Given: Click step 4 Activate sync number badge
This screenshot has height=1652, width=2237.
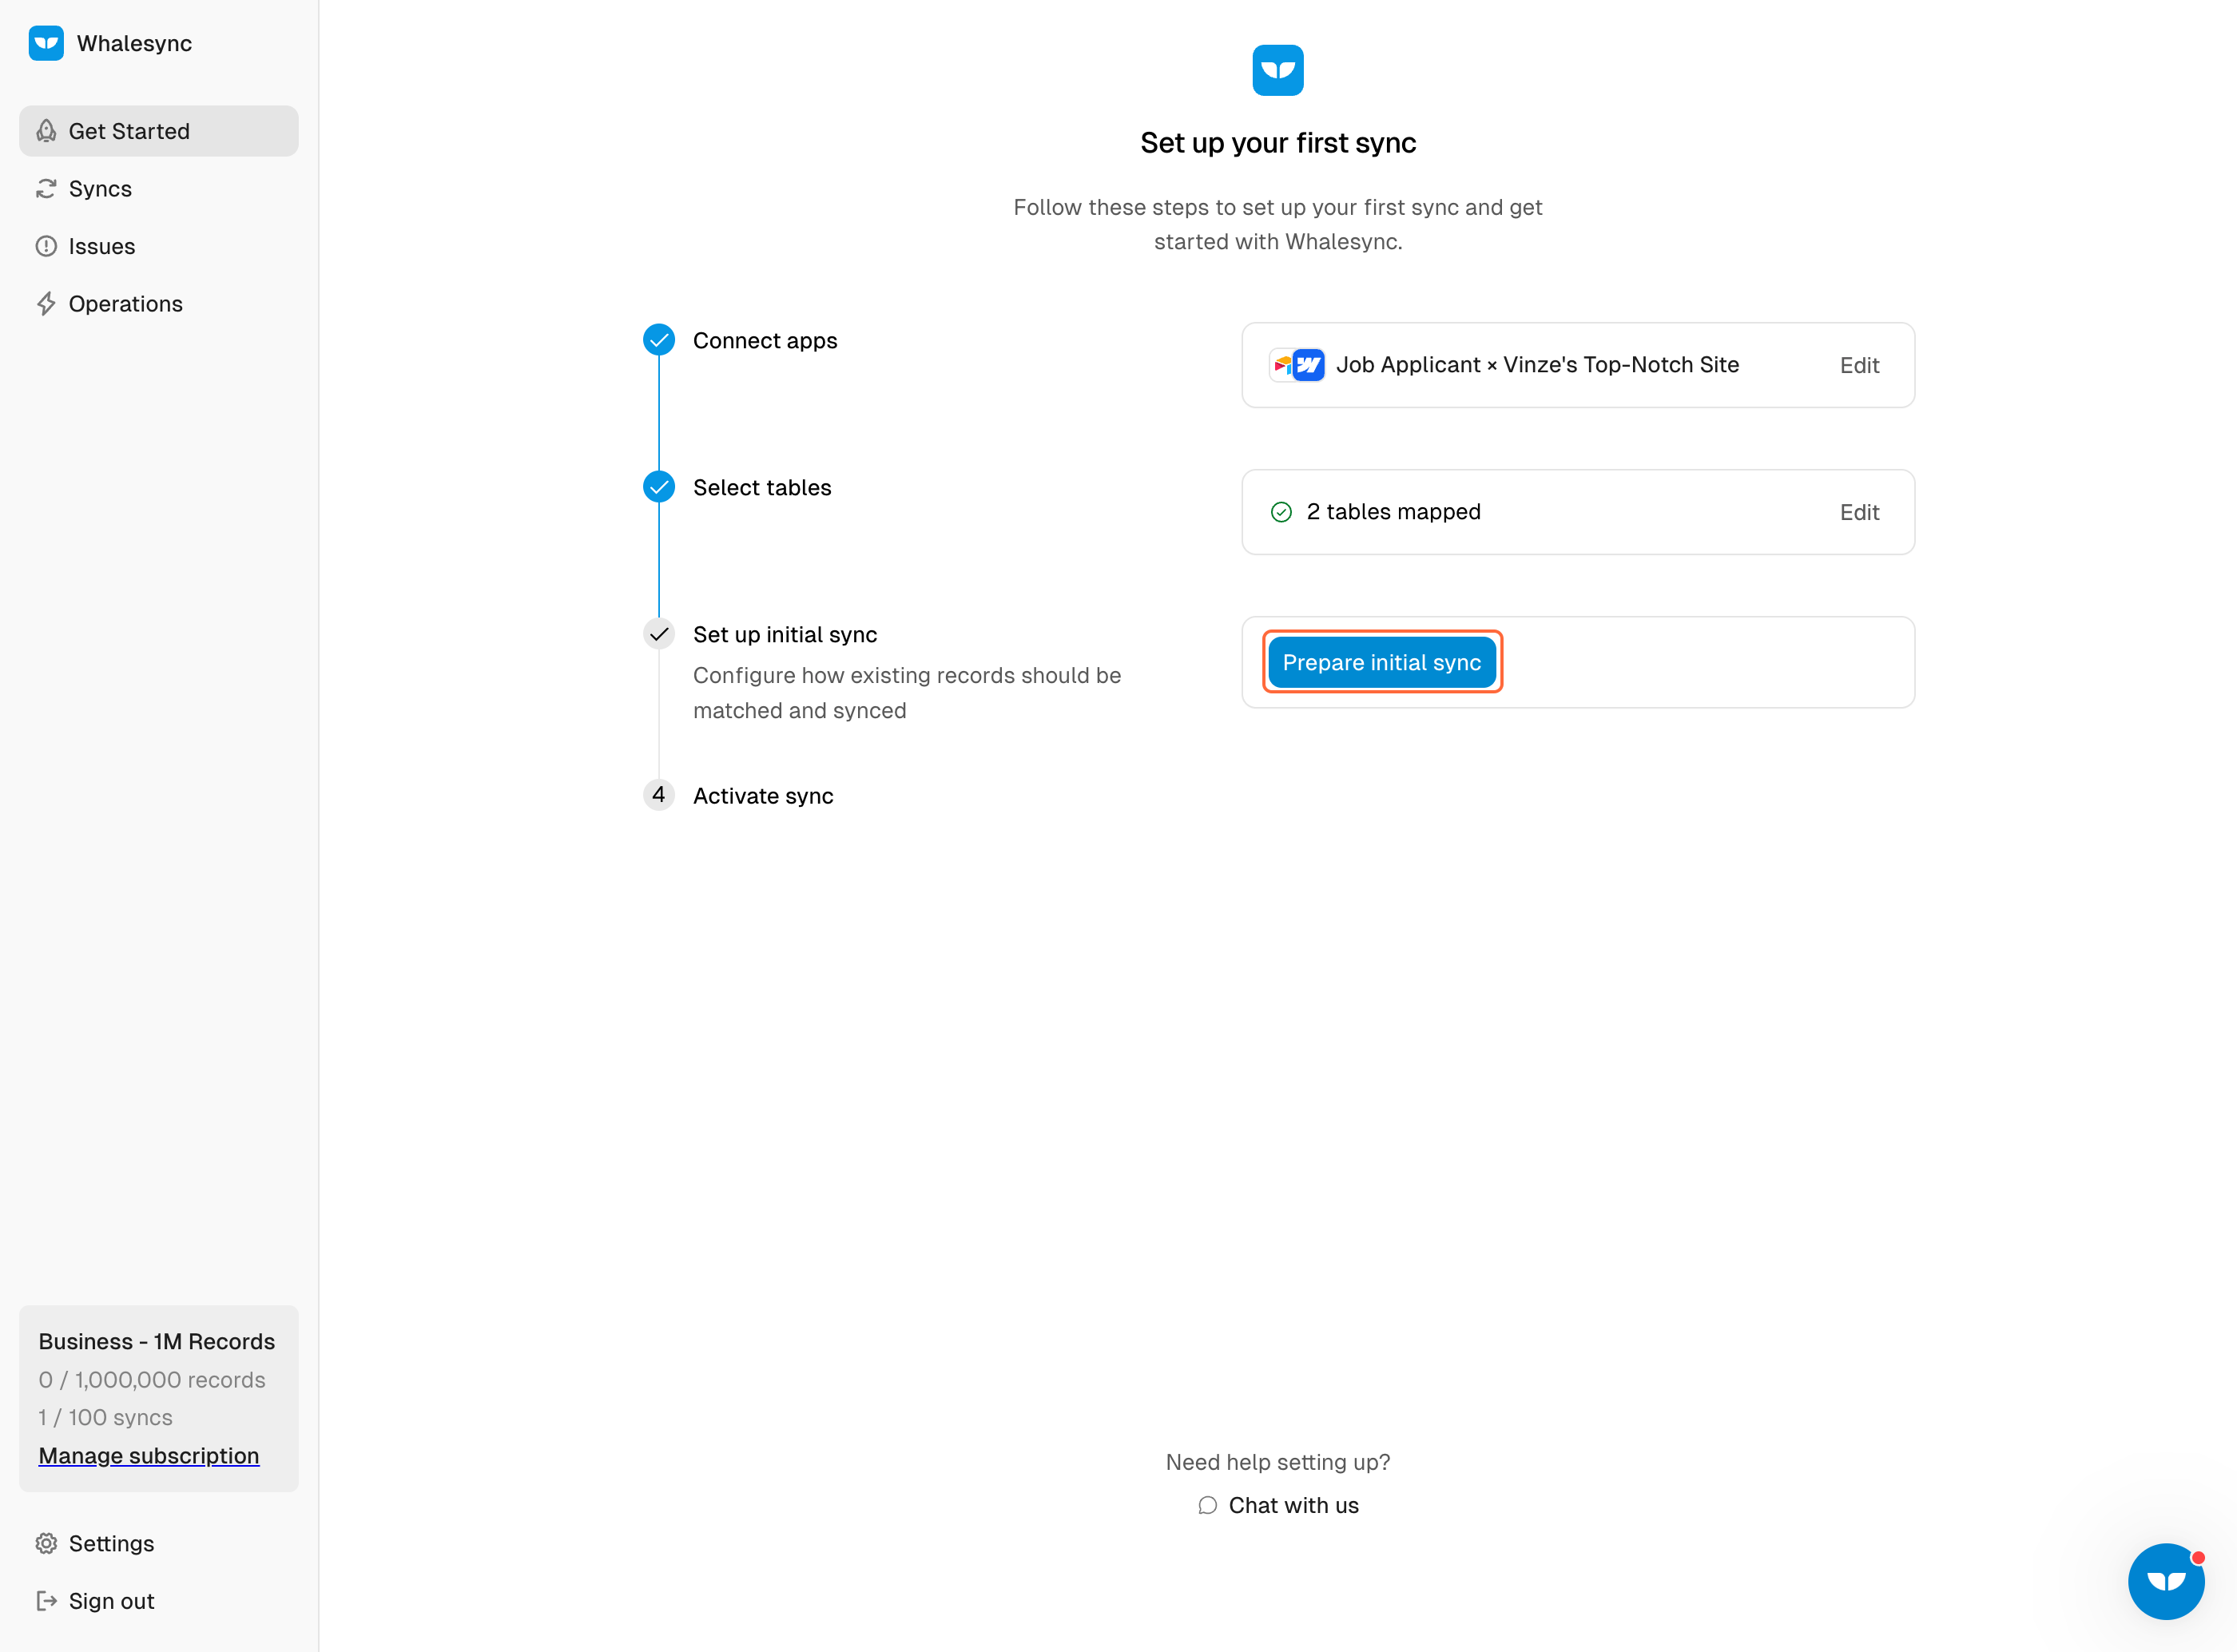Looking at the screenshot, I should click(658, 795).
